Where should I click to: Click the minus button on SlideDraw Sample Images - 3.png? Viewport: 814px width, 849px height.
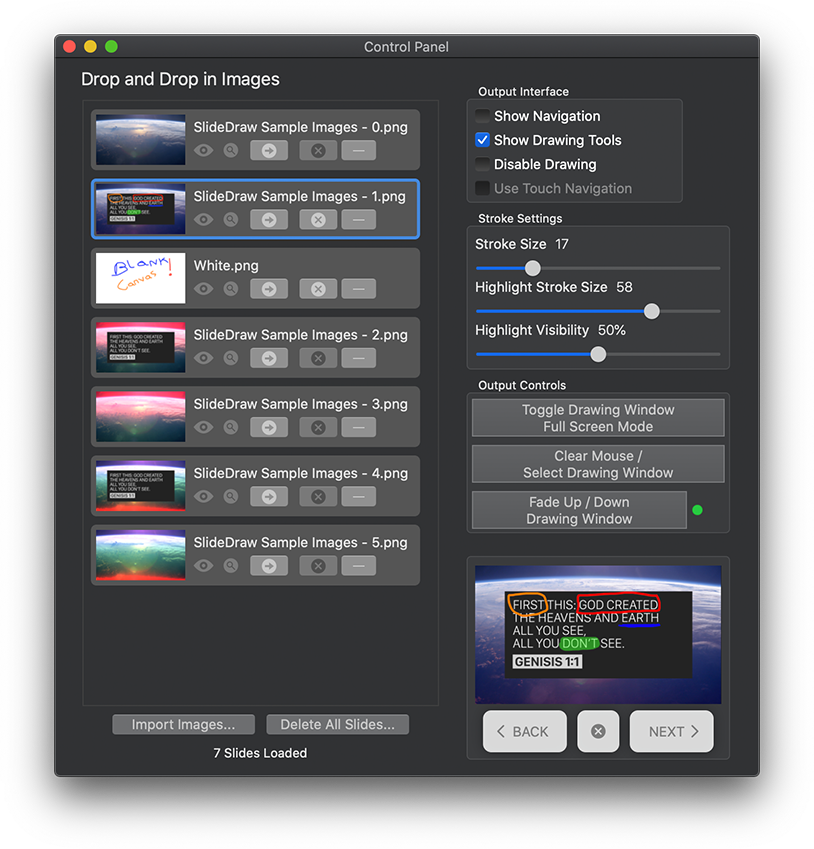point(359,428)
